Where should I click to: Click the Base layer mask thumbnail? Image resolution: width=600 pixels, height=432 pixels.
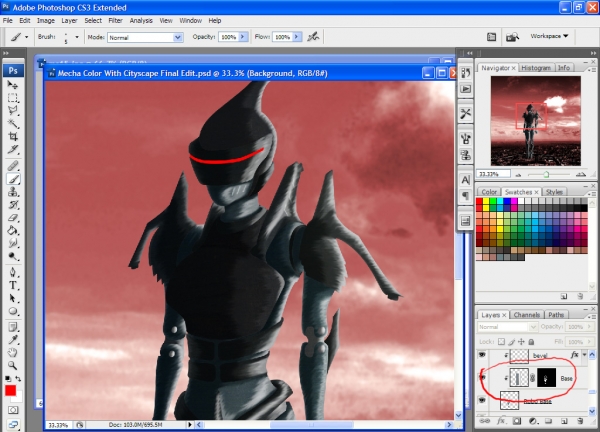[x=546, y=378]
